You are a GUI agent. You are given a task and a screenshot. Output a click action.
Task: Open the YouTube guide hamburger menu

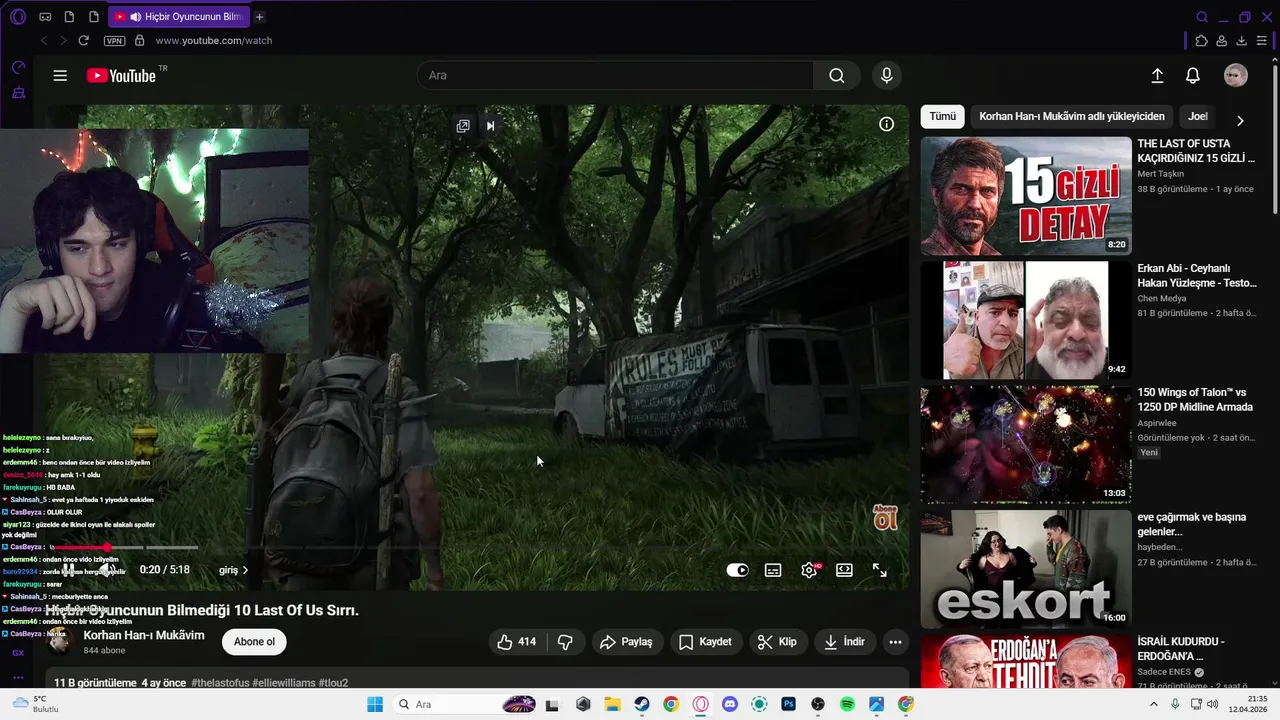coord(60,76)
